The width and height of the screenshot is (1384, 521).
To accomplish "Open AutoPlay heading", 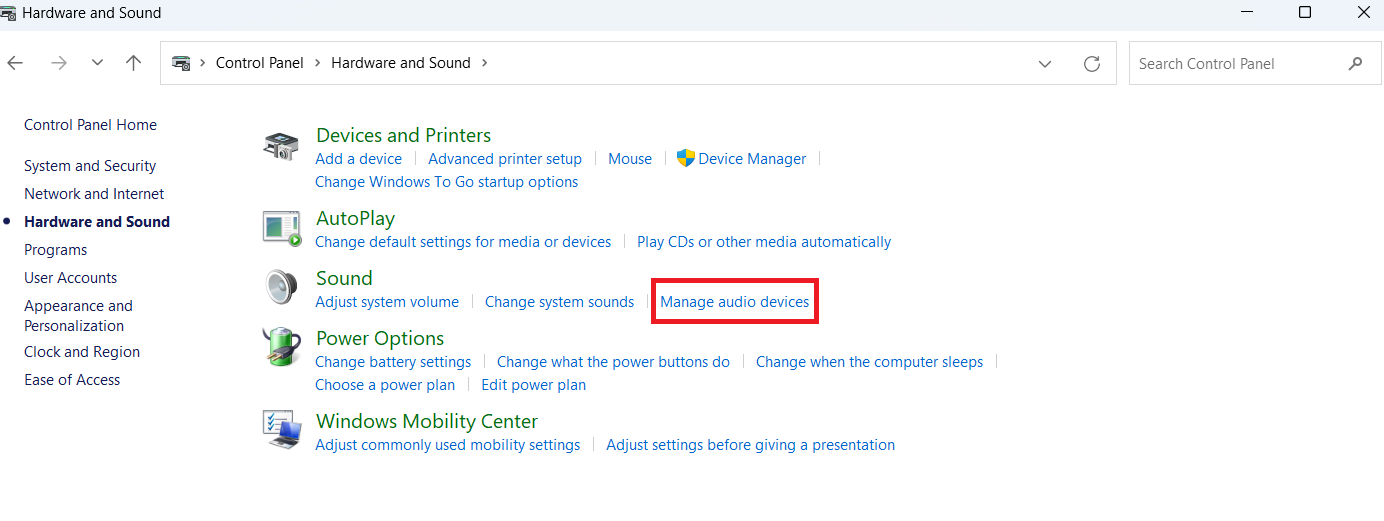I will [355, 218].
